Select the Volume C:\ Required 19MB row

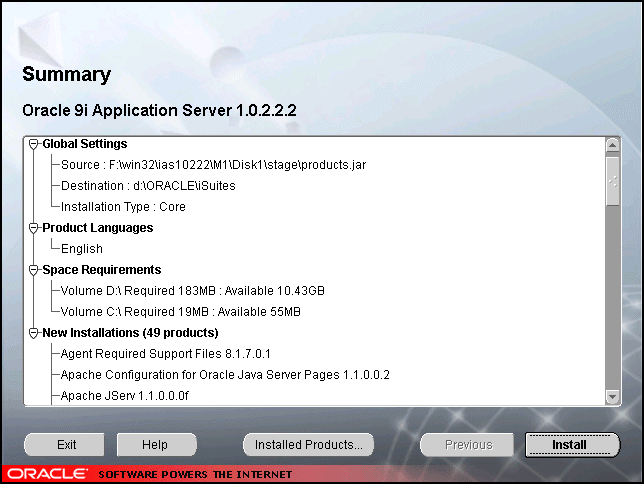181,311
